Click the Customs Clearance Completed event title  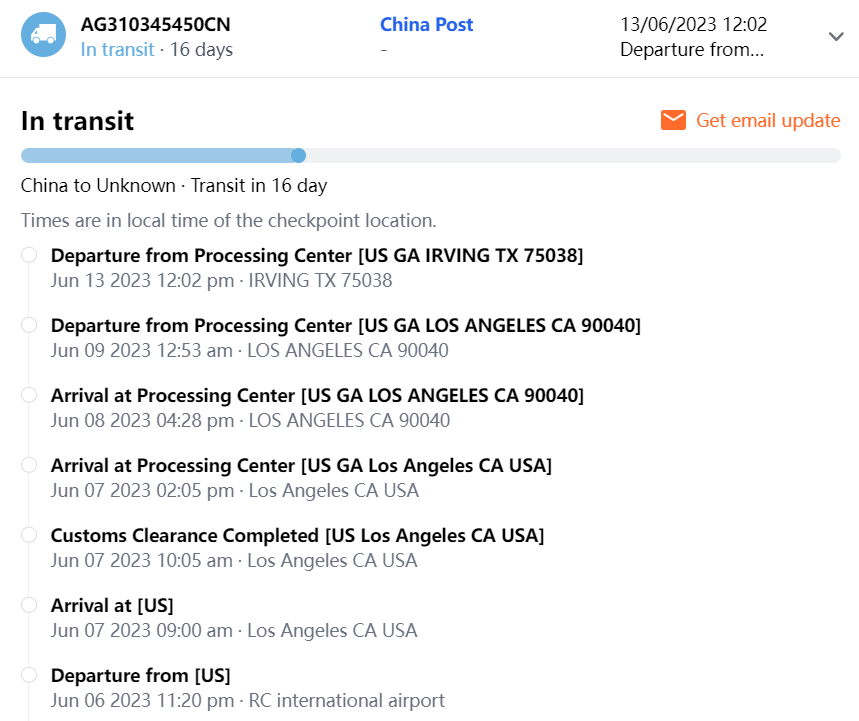(x=297, y=536)
